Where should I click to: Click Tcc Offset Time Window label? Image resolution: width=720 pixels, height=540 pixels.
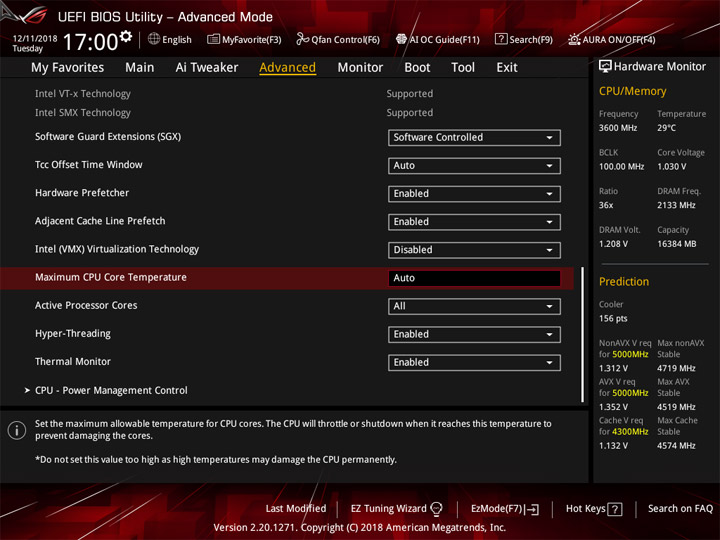89,164
